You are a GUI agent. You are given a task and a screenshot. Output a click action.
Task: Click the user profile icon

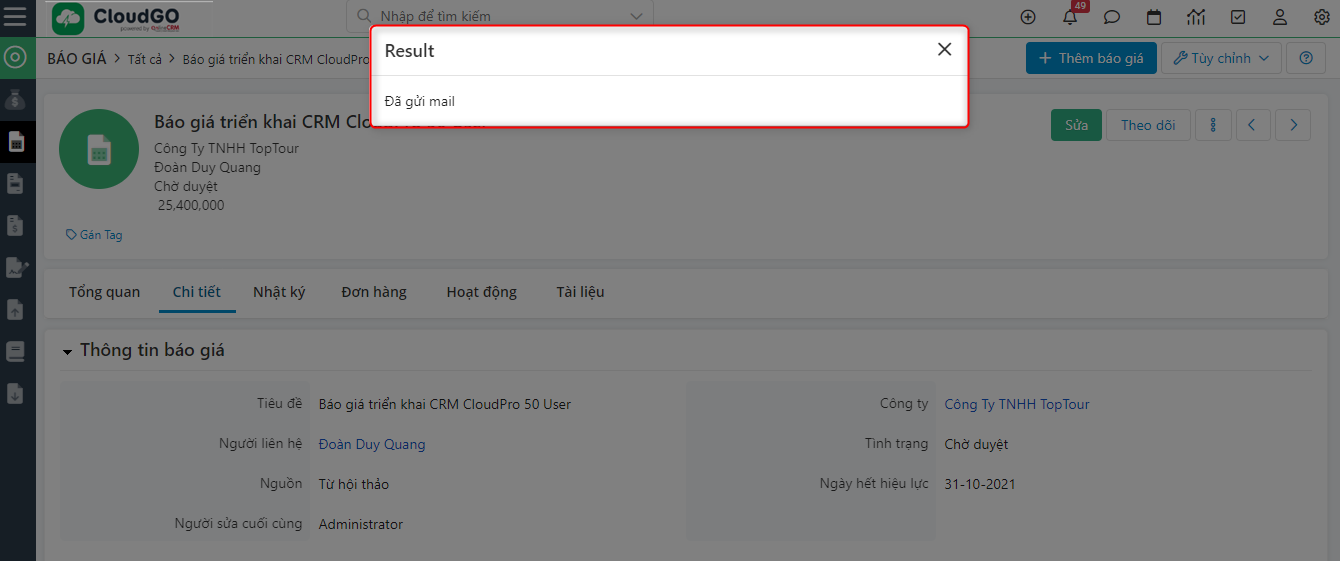[1280, 17]
